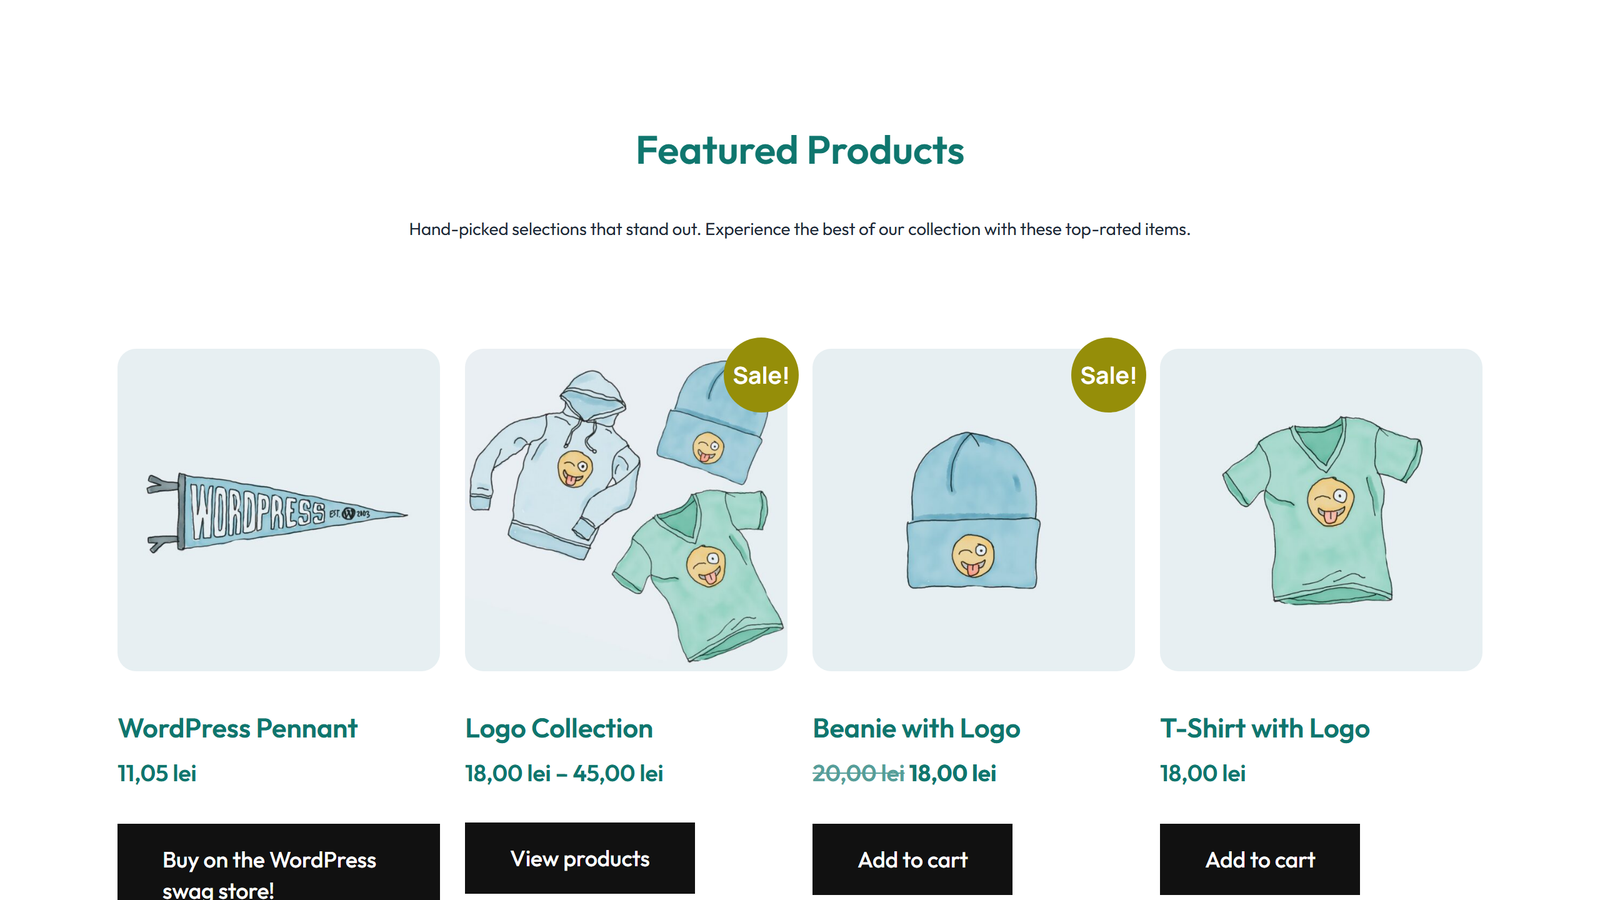Screen dimensions: 1600x900
Task: Click the 18,00 lei sale price on Beanie
Action: coord(951,772)
